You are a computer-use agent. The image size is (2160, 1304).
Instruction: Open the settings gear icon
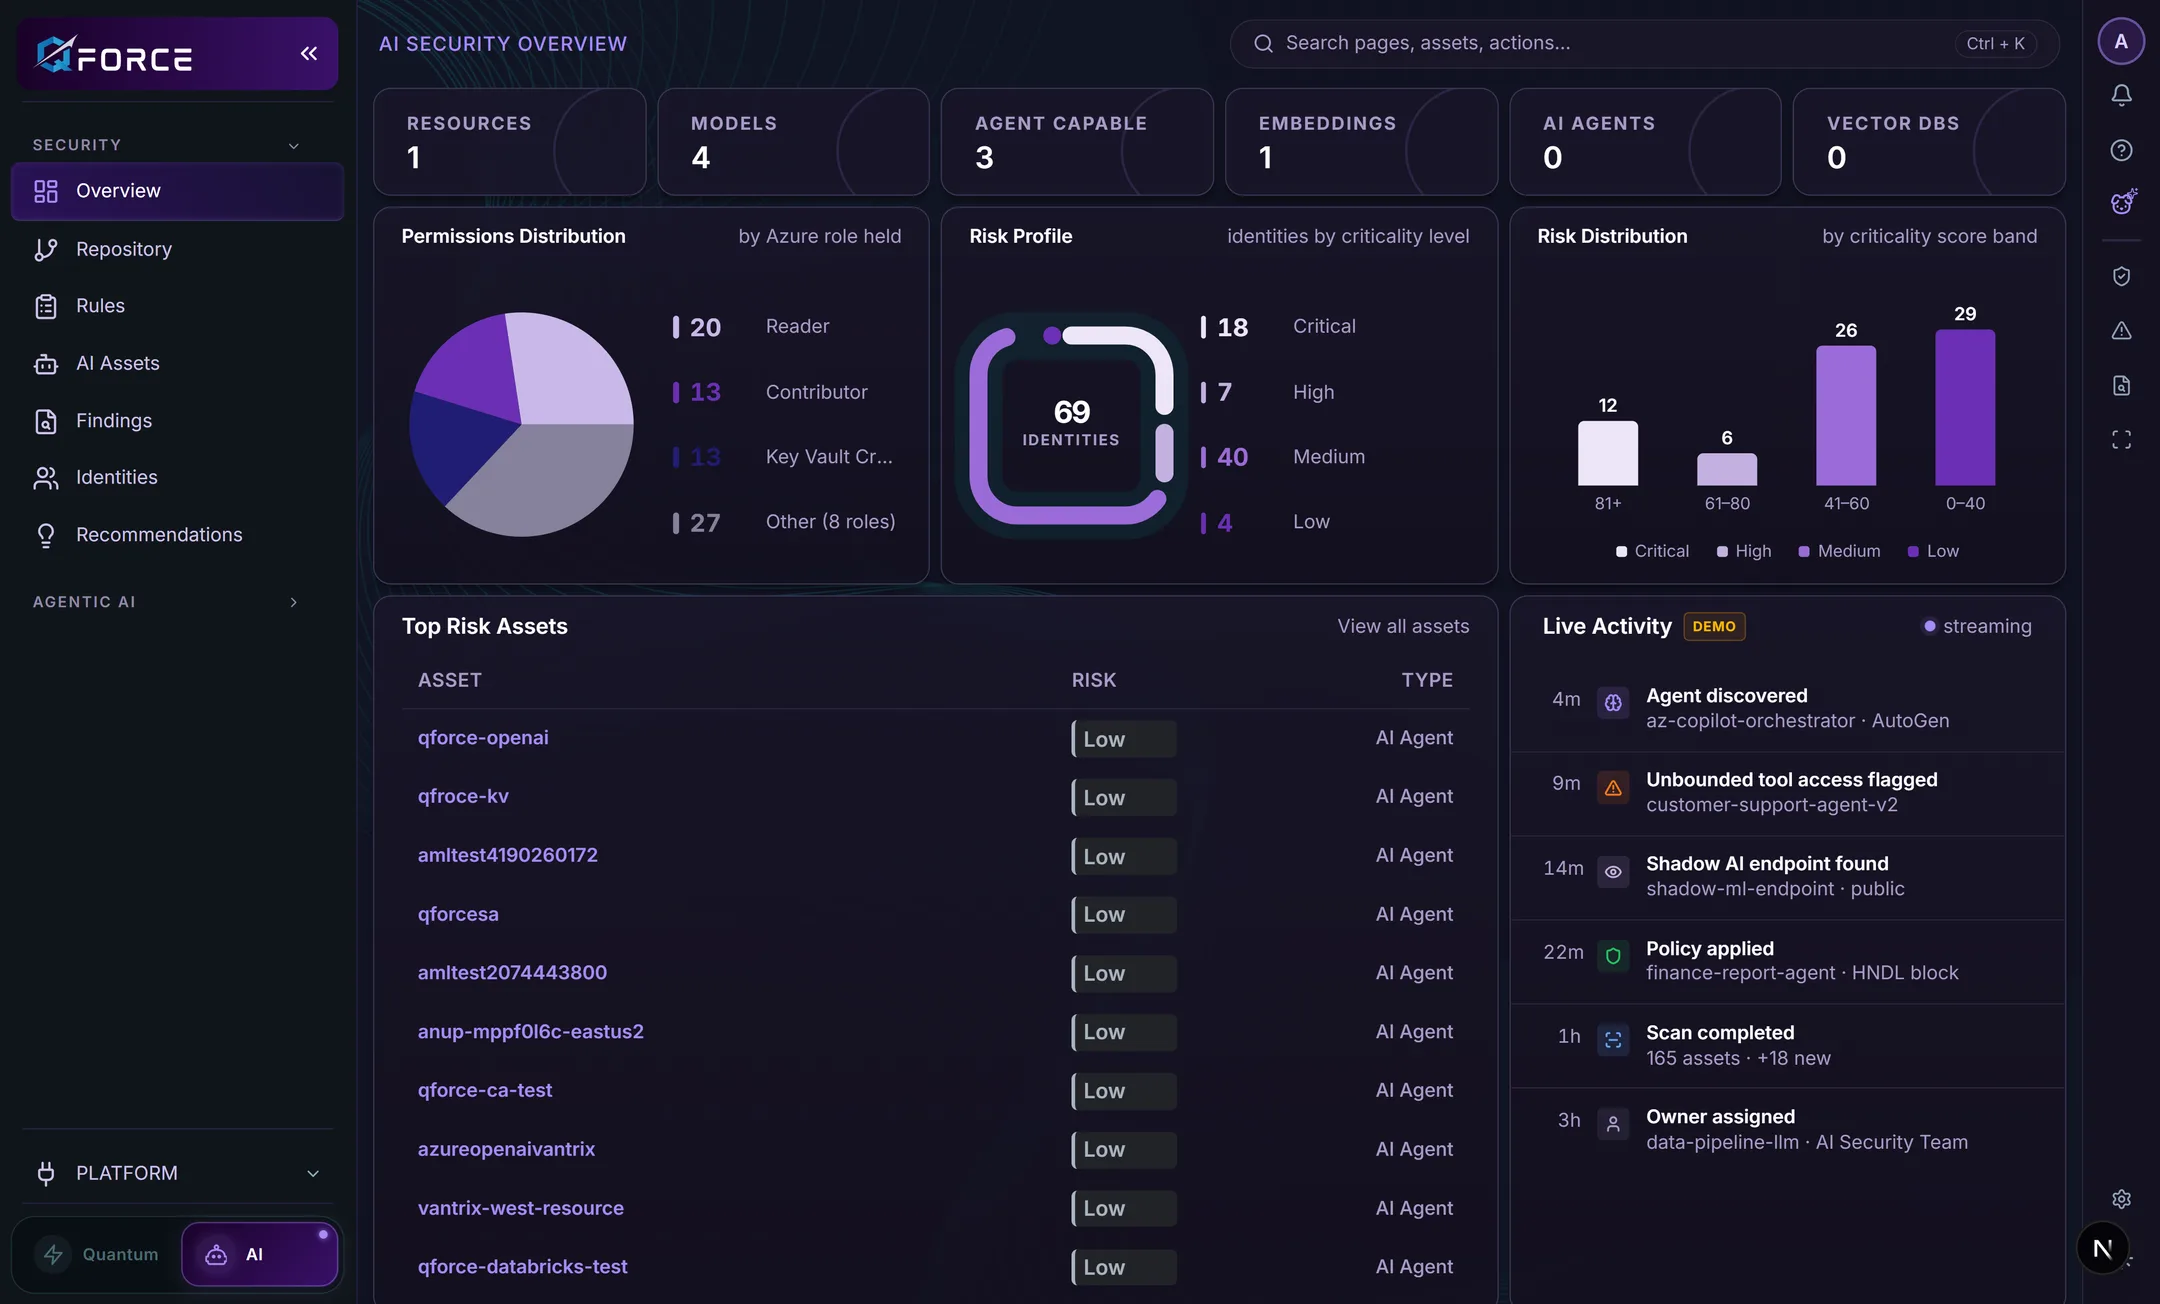2121,1199
